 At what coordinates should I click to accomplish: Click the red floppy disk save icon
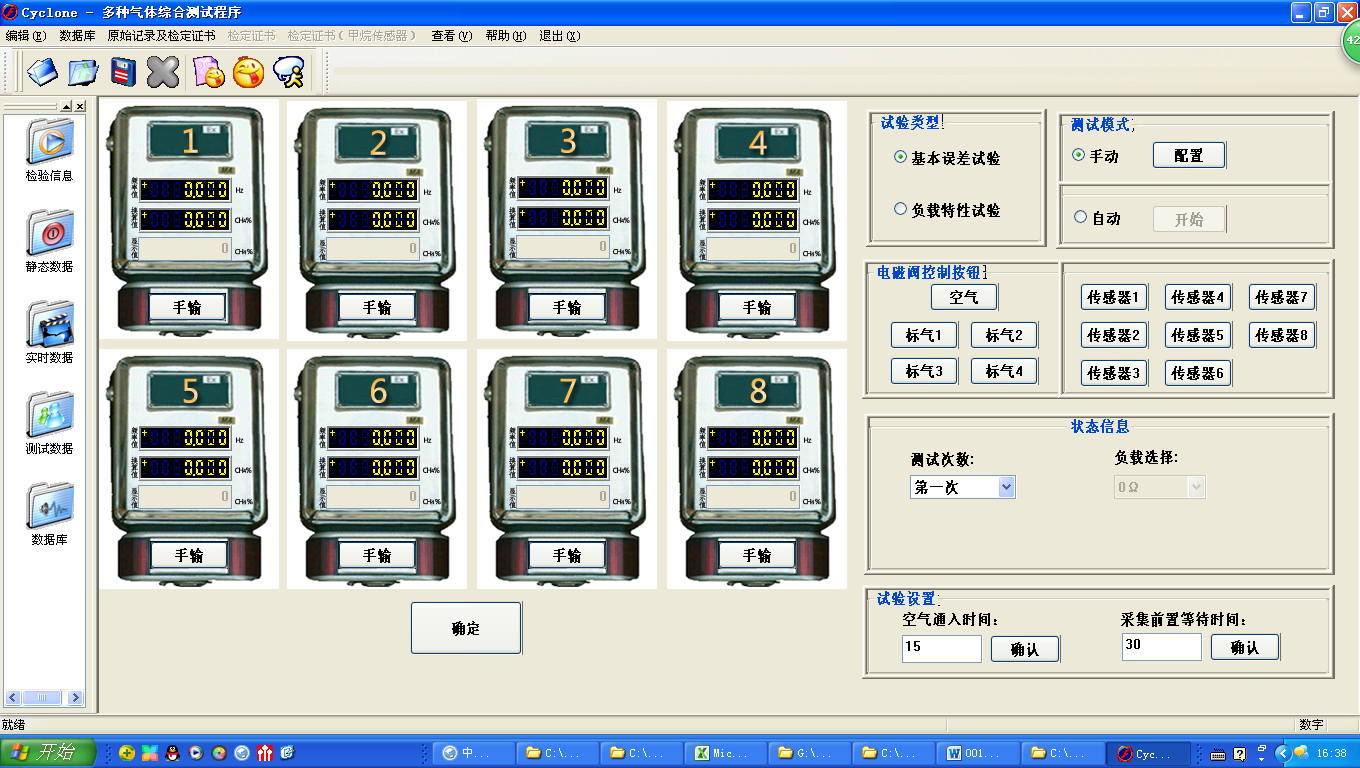(123, 72)
